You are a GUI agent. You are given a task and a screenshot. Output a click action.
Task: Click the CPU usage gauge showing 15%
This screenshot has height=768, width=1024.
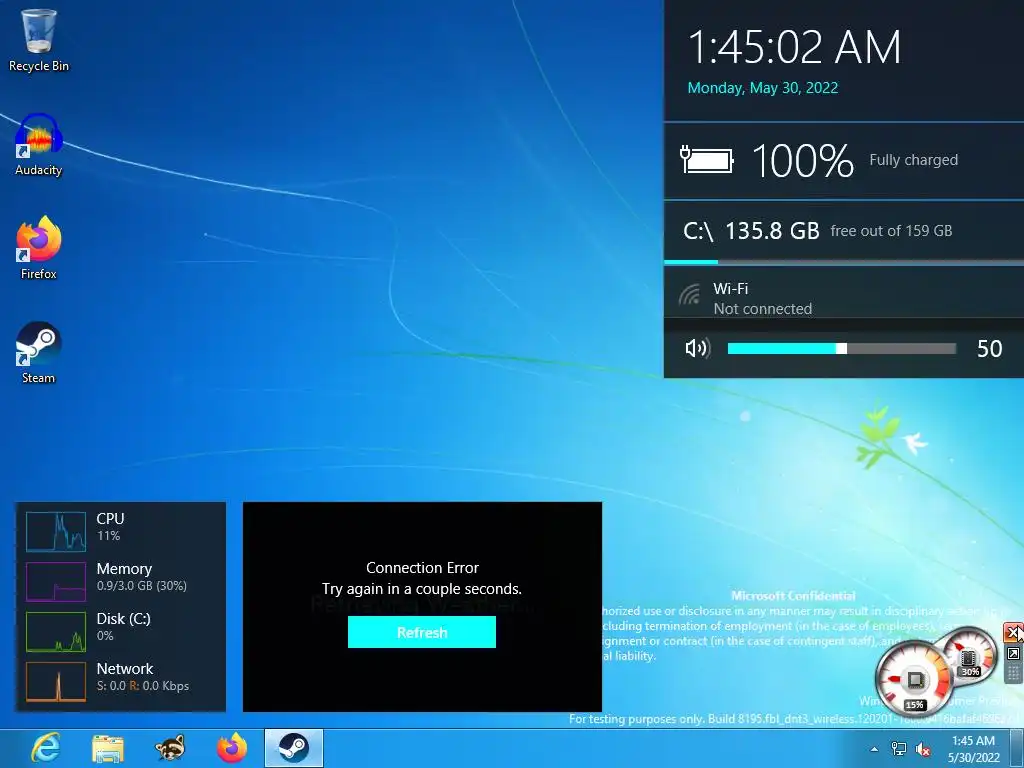click(914, 680)
